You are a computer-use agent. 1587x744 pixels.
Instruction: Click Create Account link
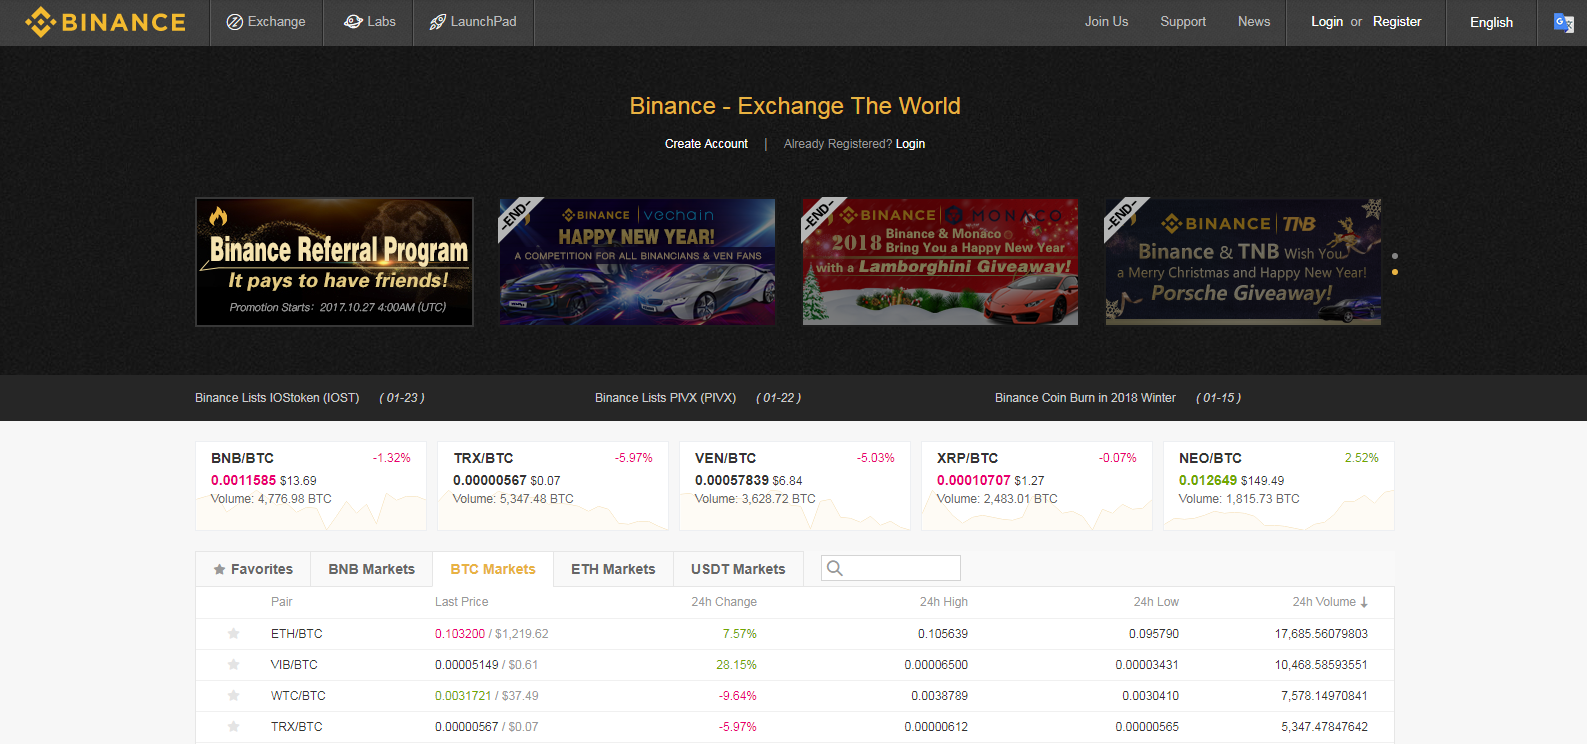click(706, 144)
